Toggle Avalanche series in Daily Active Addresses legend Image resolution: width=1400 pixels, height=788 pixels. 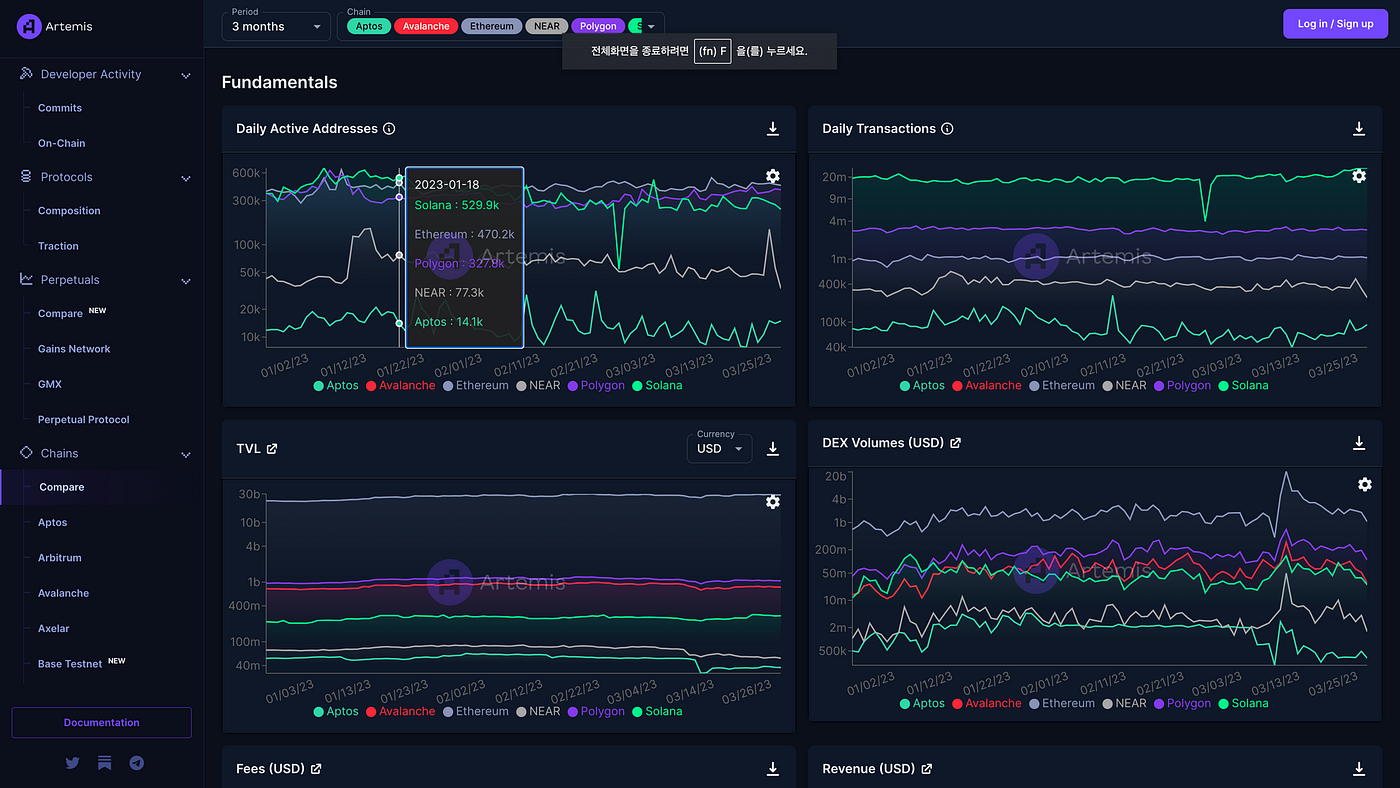[x=401, y=385]
